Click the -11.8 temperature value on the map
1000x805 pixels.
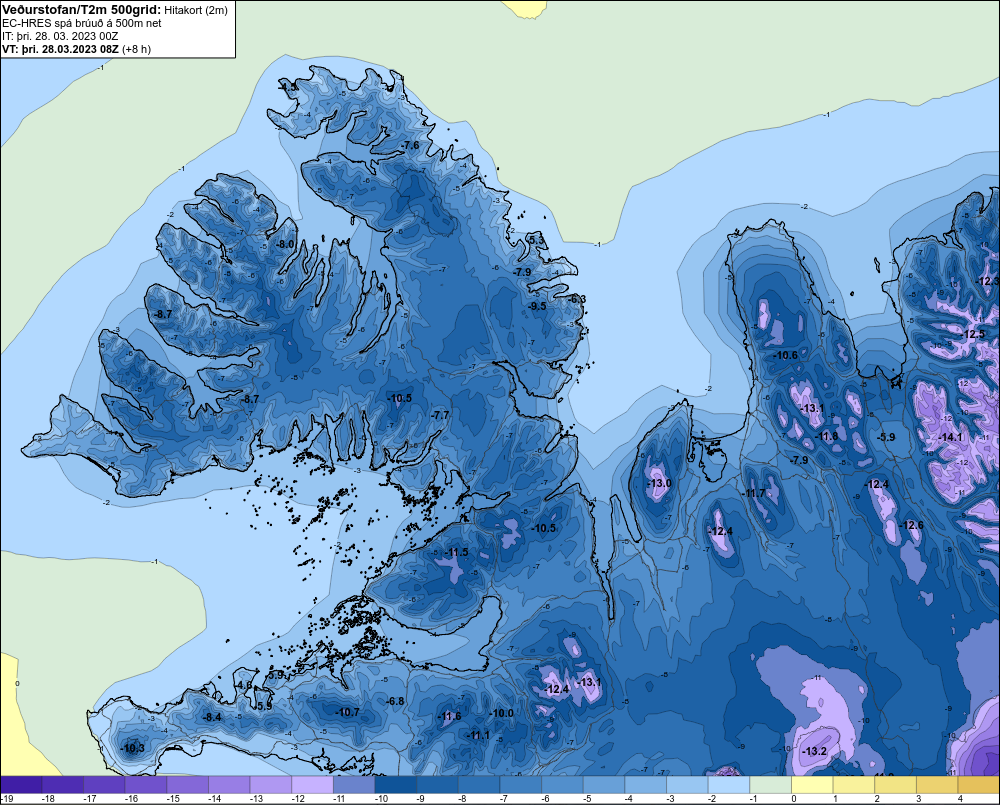(826, 437)
